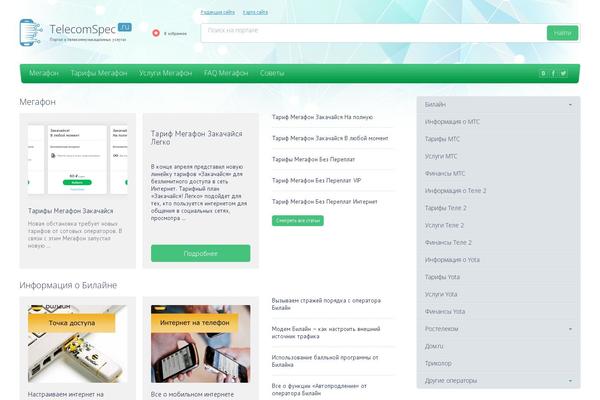Open Услуги Мегафон in green navigation

pyautogui.click(x=165, y=73)
